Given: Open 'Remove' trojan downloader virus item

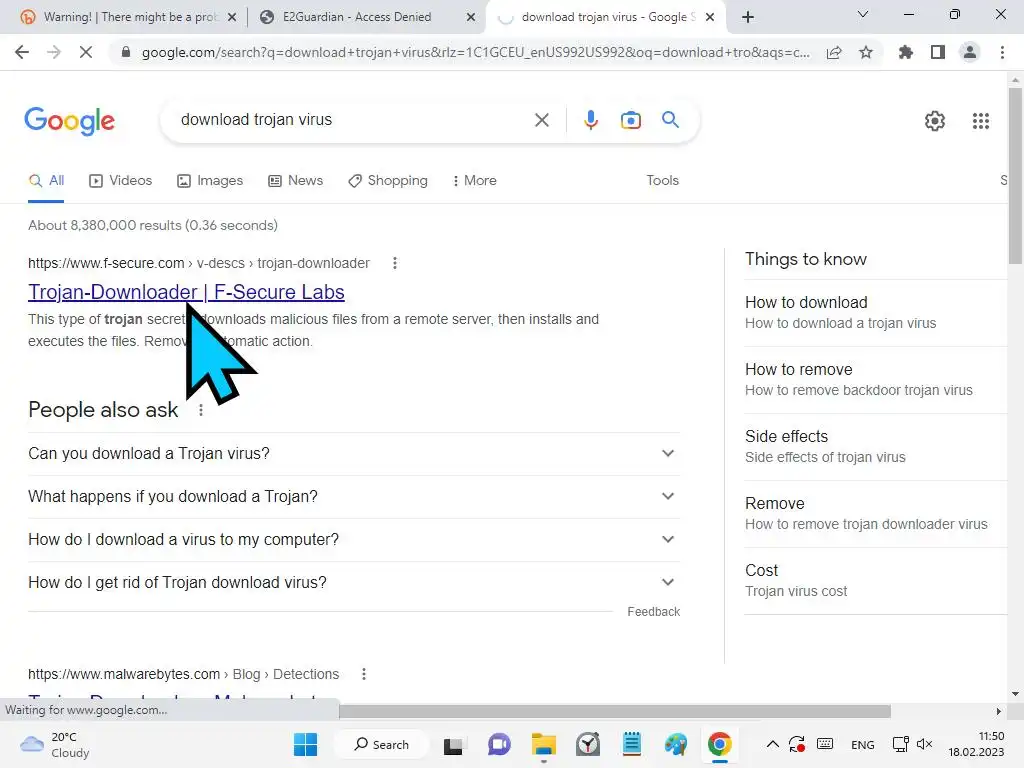Looking at the screenshot, I should [x=876, y=513].
